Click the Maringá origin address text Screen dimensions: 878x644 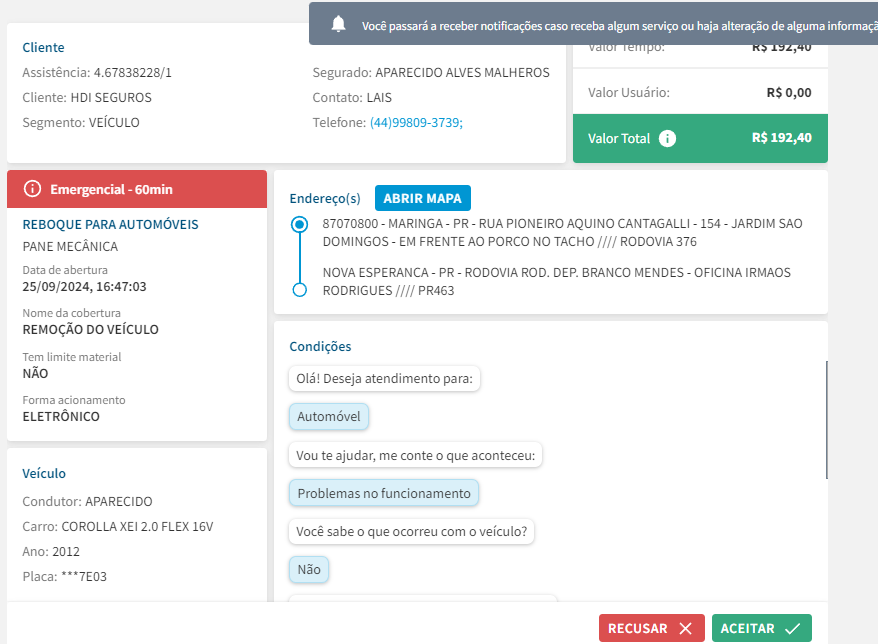(x=562, y=232)
